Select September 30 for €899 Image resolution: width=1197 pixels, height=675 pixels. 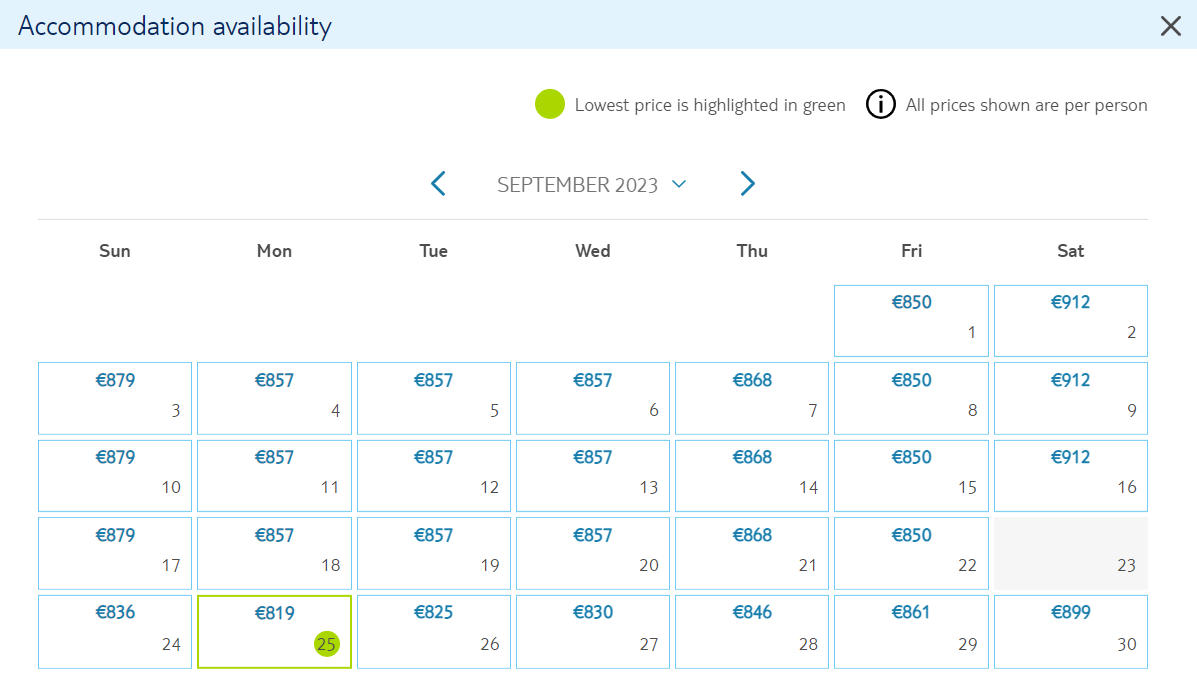pos(1070,632)
